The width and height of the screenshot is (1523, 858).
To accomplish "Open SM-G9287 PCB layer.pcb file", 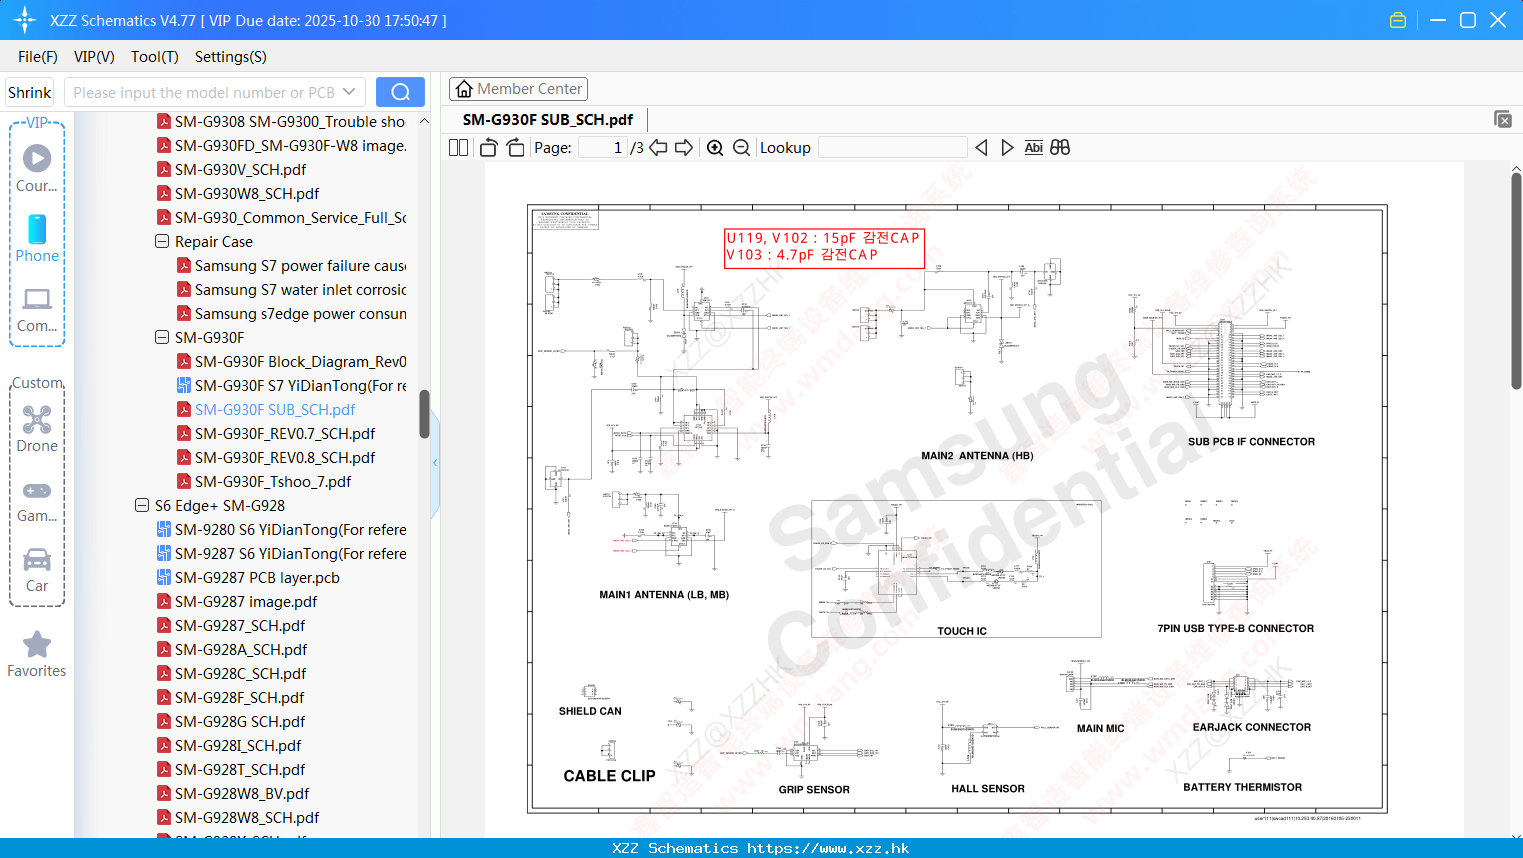I will 248,577.
